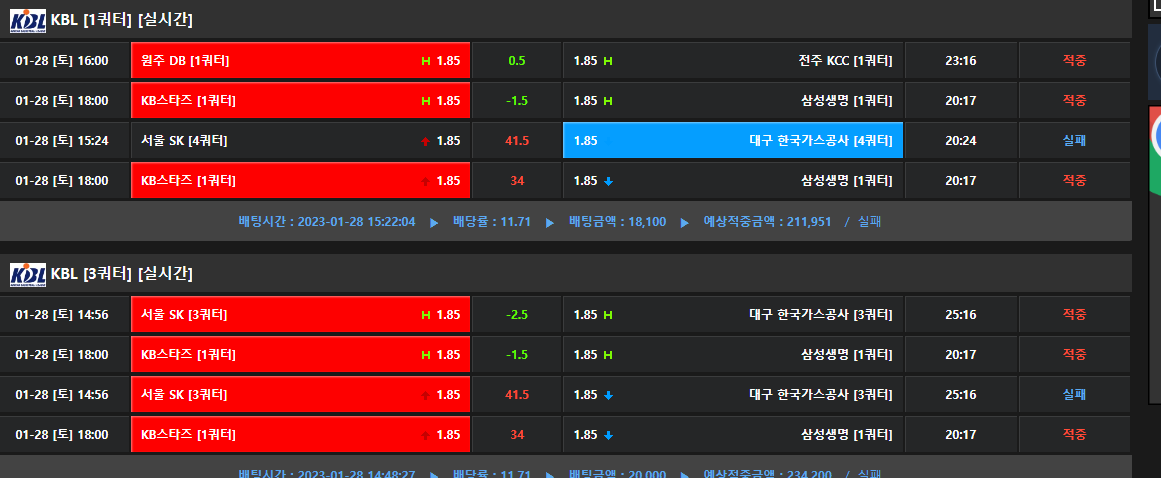Click the arrow icon before 배팅금액 : 18,100
Screen dimensions: 1161x478
(550, 222)
